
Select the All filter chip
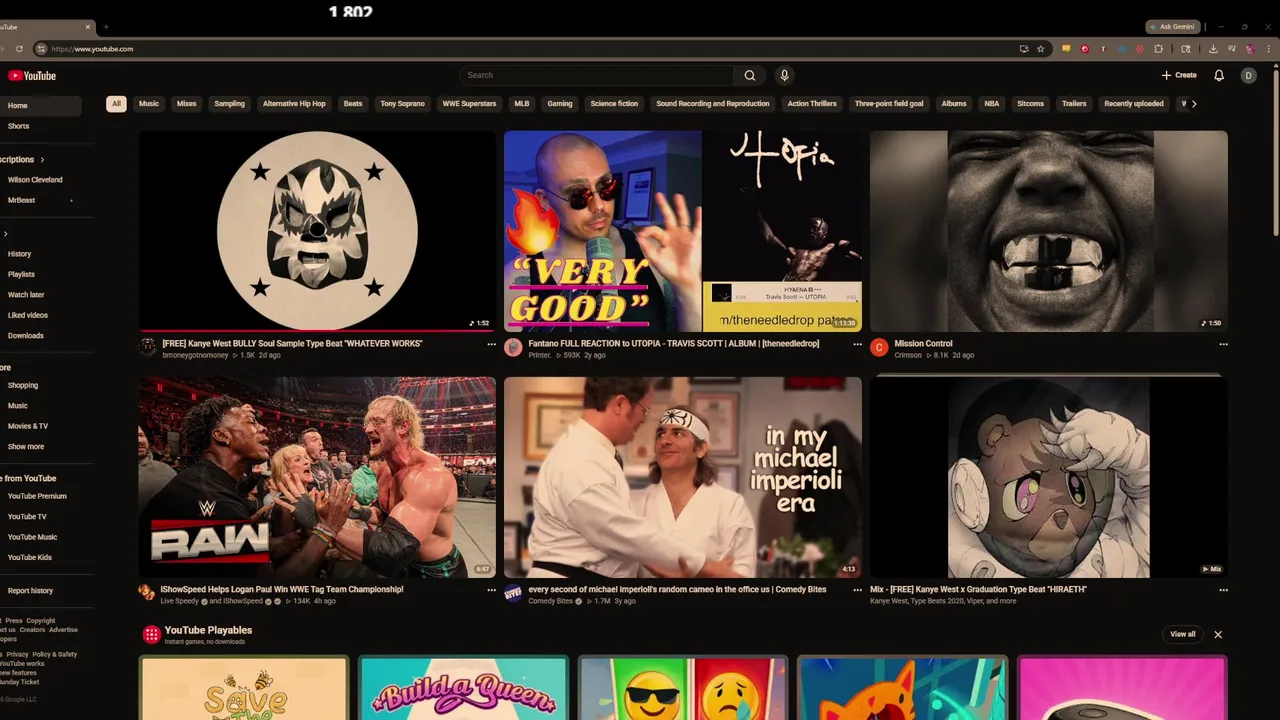[116, 103]
